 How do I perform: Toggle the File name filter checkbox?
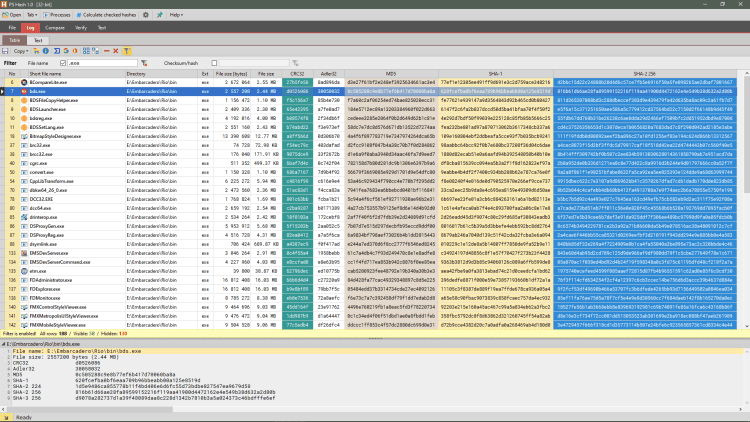pyautogui.click(x=63, y=63)
